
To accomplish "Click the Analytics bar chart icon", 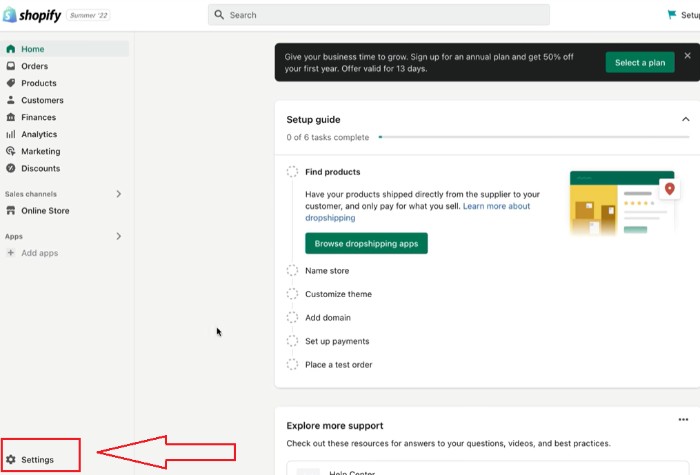I will pyautogui.click(x=11, y=134).
